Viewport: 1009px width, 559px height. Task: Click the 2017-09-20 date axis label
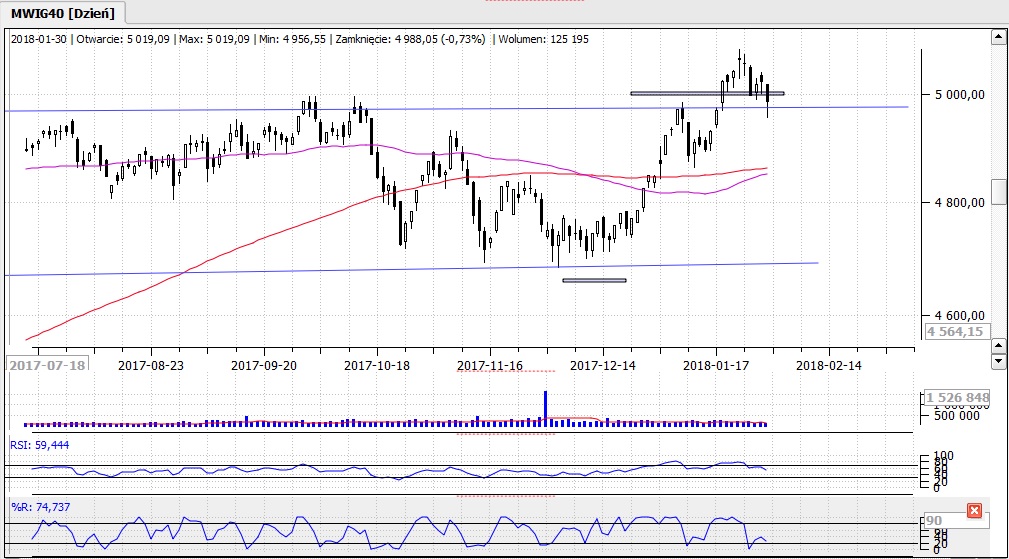click(264, 365)
